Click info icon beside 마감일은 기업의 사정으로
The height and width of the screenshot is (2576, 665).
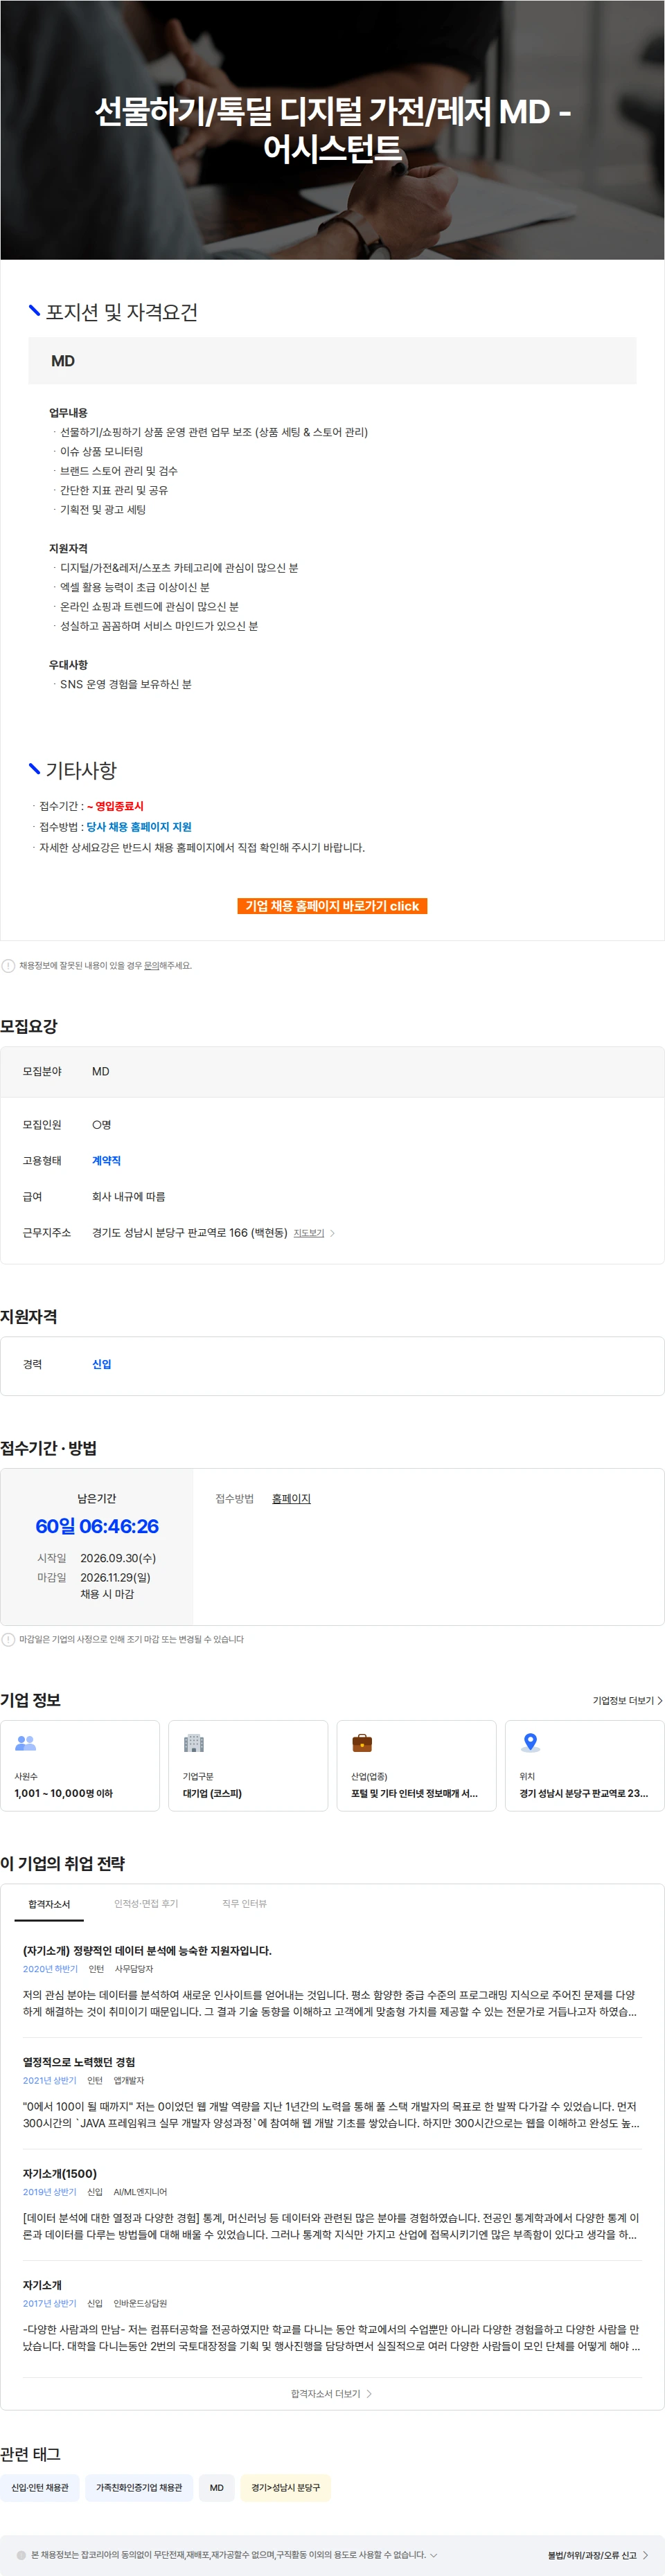(8, 1639)
